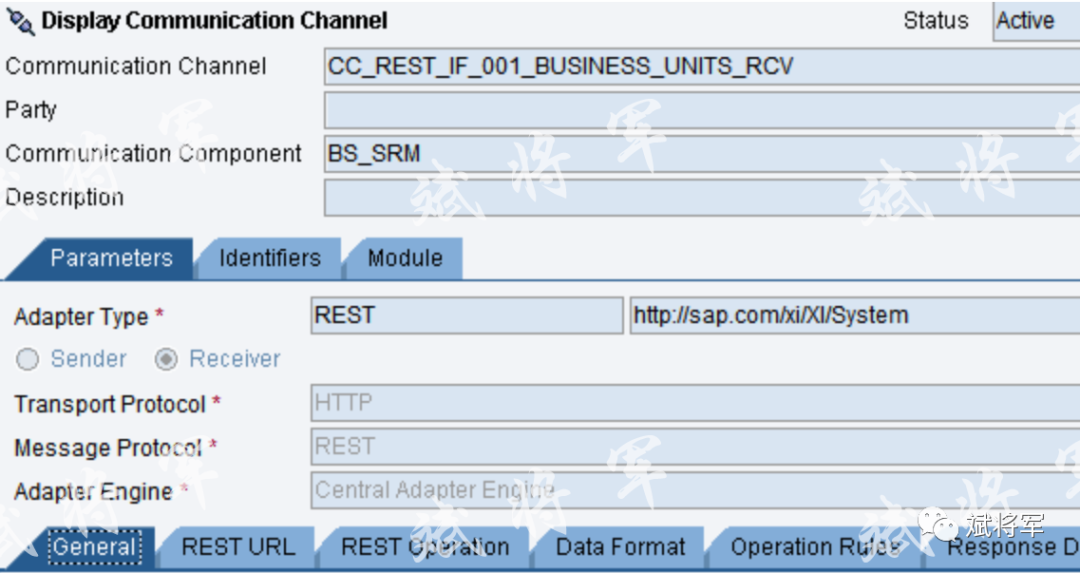Click the empty Party field
1080x573 pixels.
pyautogui.click(x=702, y=110)
